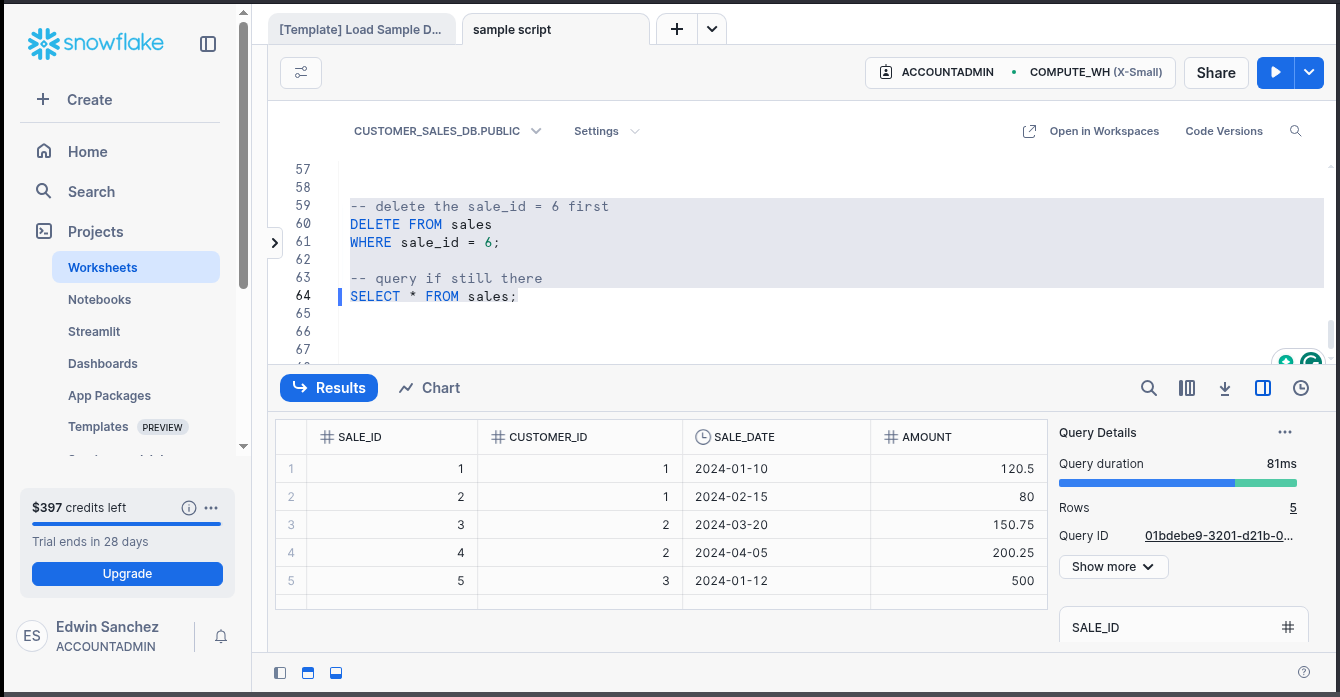This screenshot has height=697, width=1340.
Task: Open the [Template] Load Sample worksheet tab
Action: [362, 29]
